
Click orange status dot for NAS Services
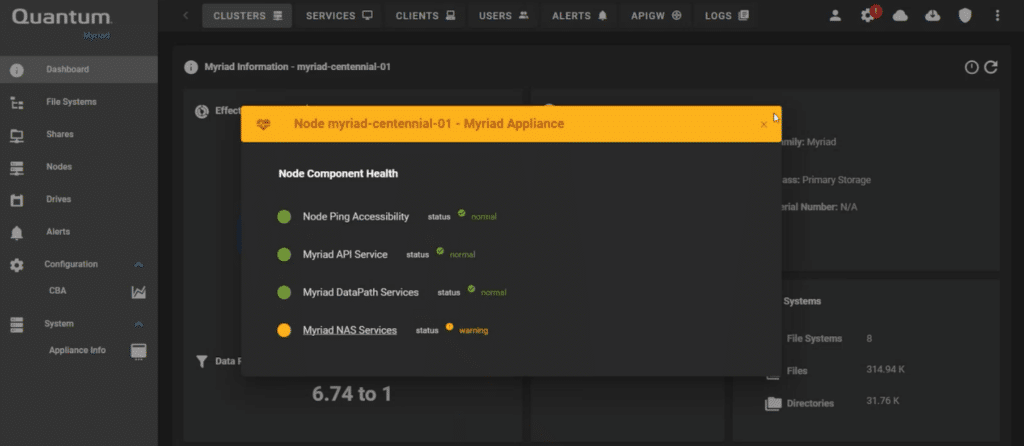click(283, 330)
